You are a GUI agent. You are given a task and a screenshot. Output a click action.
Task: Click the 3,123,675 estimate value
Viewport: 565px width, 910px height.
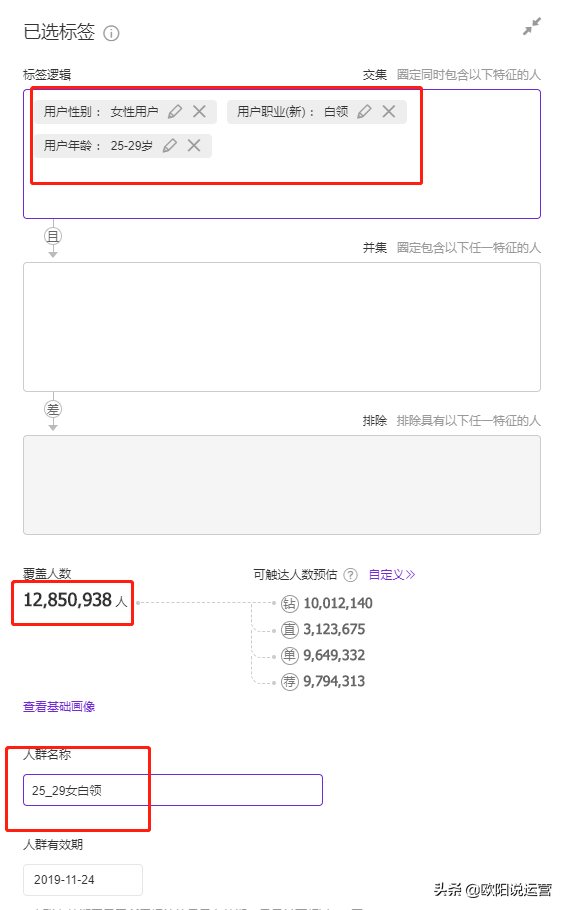coord(334,630)
